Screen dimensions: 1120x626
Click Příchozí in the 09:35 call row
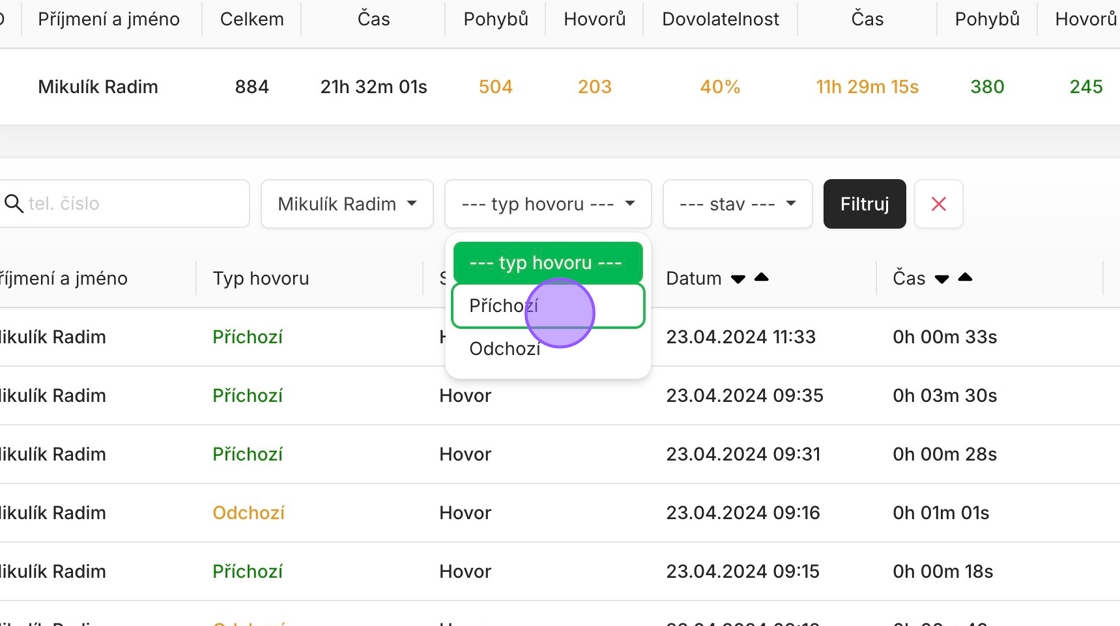point(247,395)
